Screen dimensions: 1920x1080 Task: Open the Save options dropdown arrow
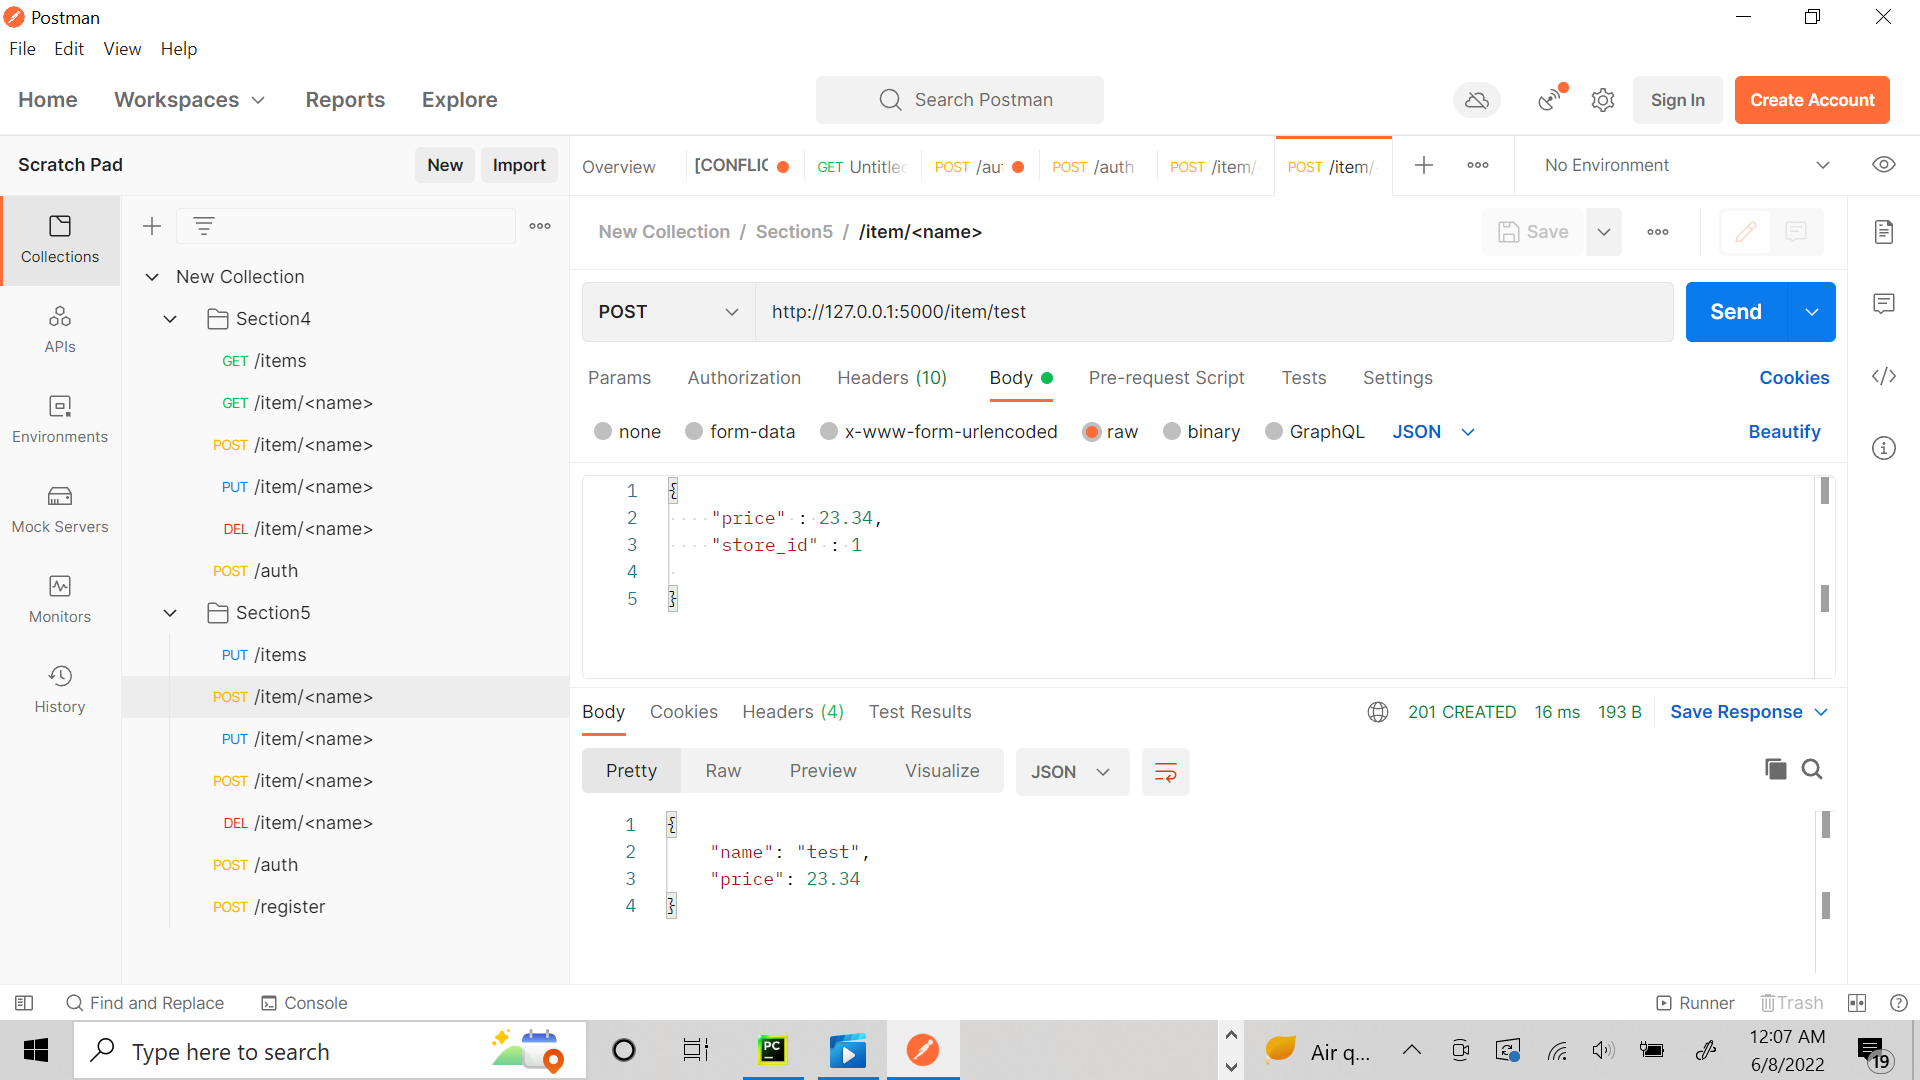[x=1604, y=232]
